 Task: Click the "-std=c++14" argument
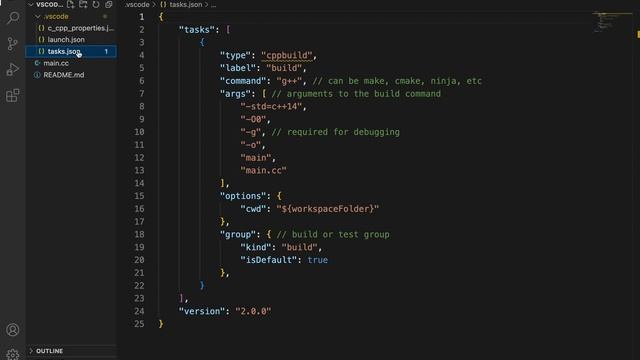point(271,106)
